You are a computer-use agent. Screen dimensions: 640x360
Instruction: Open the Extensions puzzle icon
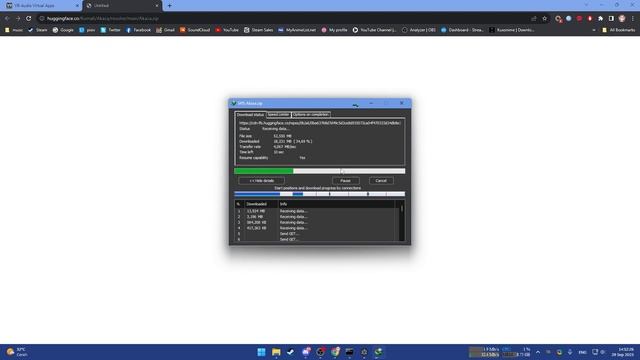click(600, 18)
